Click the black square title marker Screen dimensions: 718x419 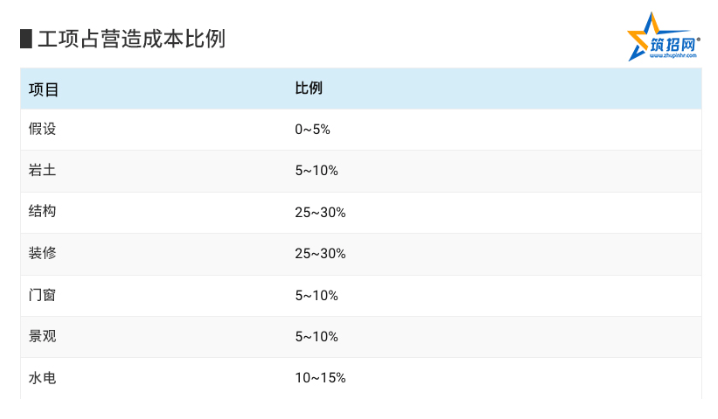click(26, 39)
